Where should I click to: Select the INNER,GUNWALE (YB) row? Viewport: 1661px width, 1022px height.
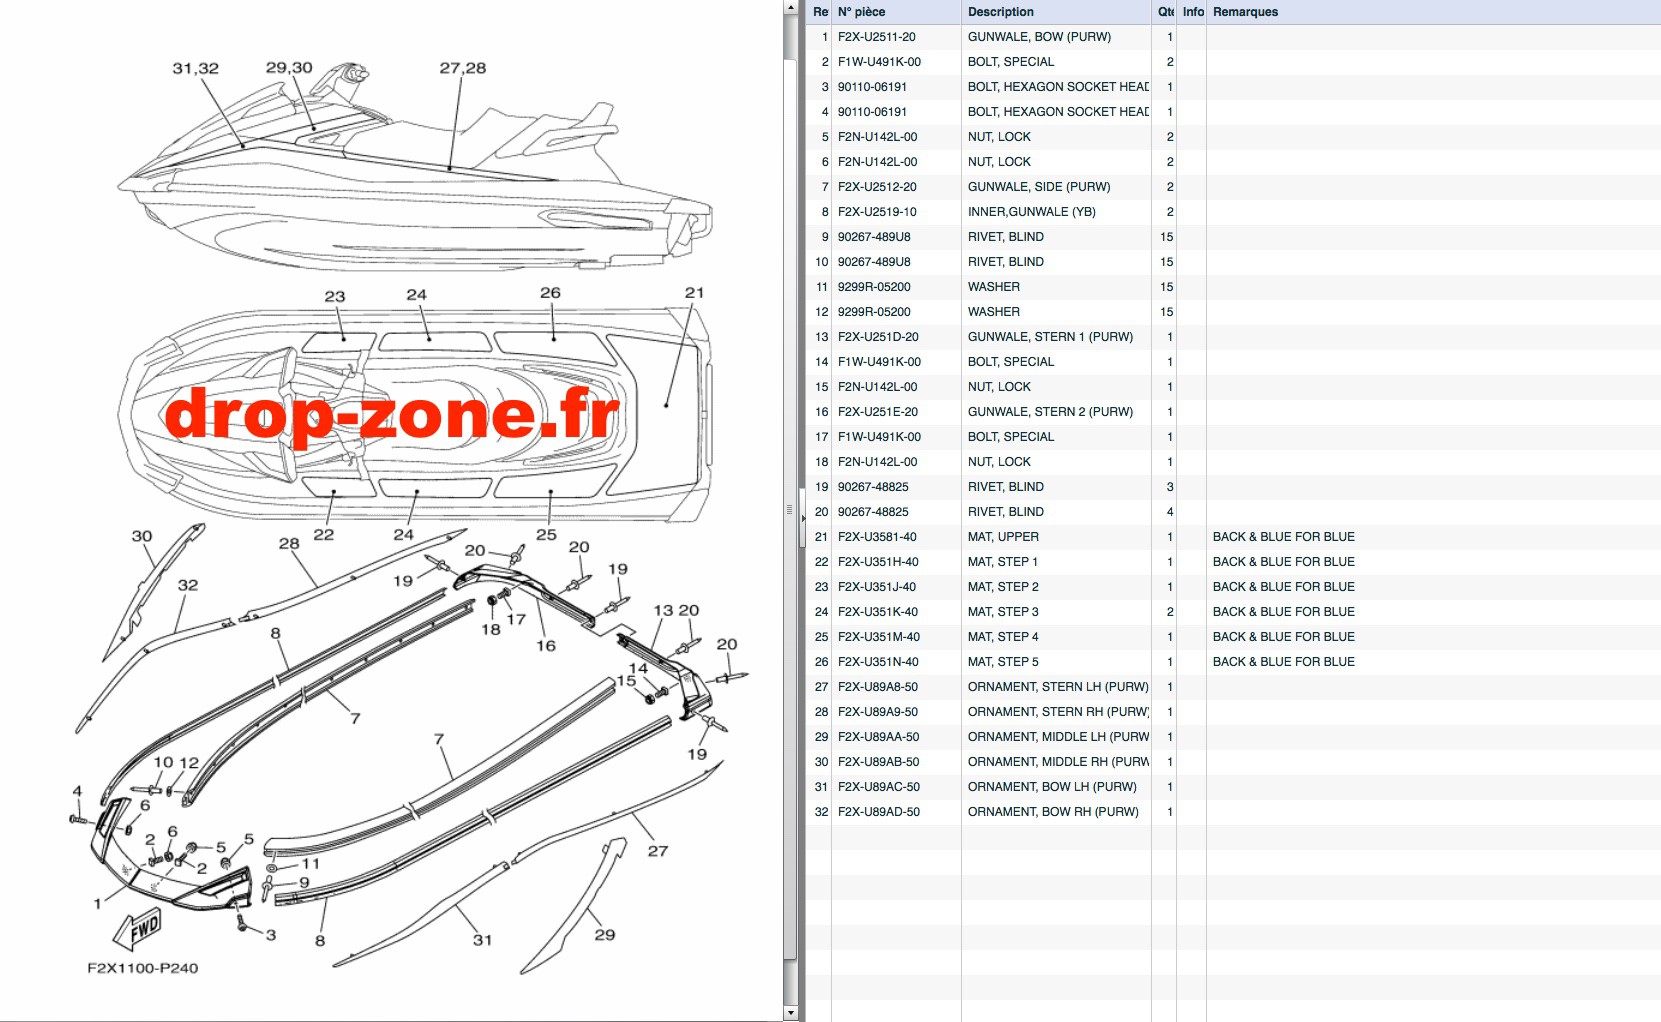point(1233,212)
